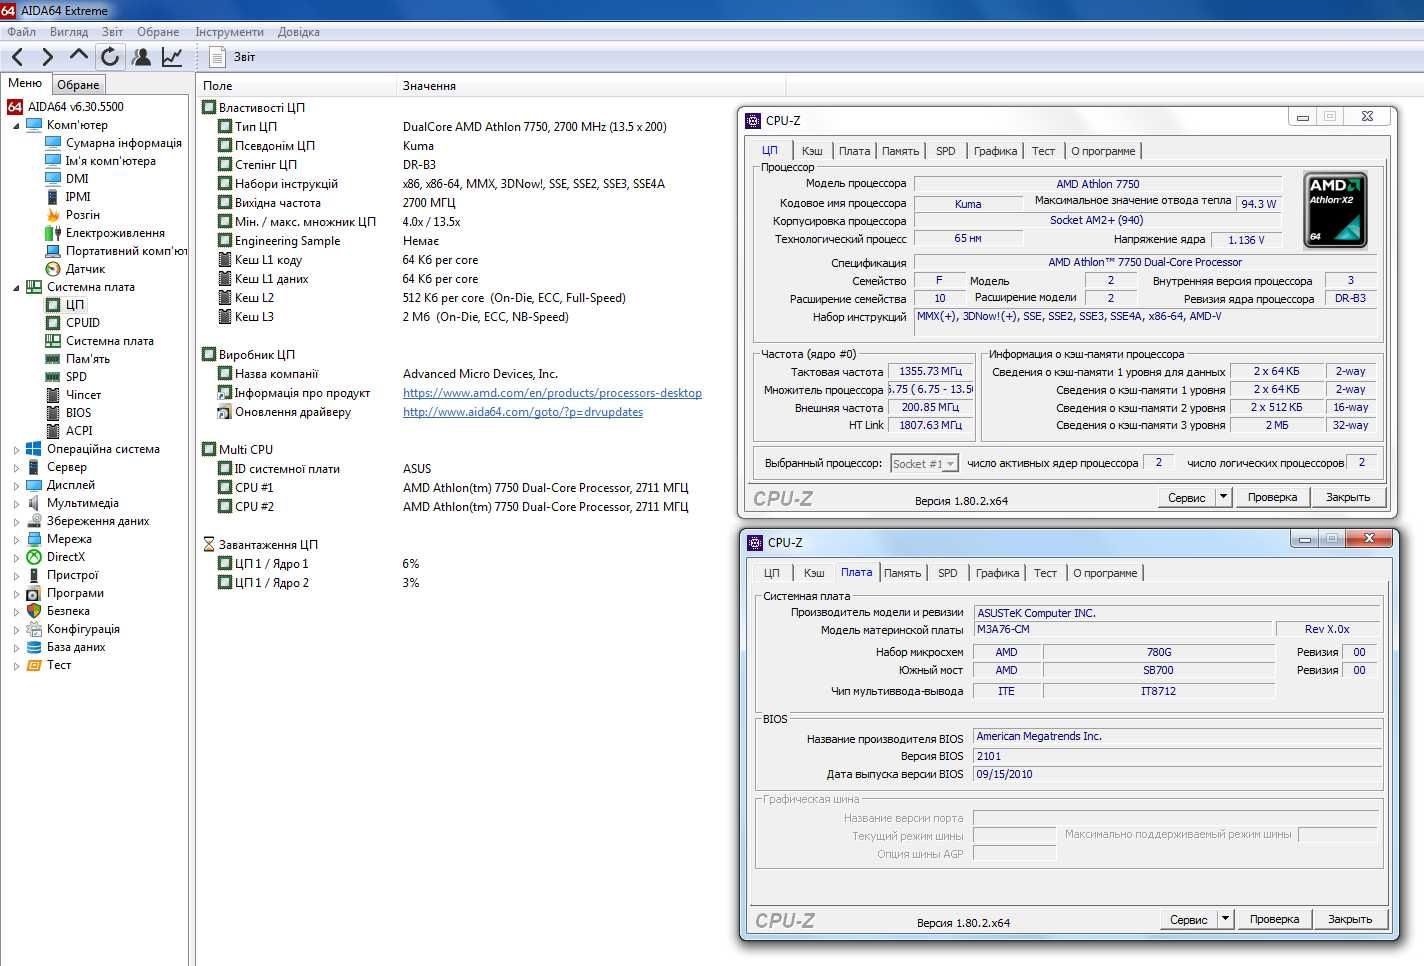Open Звіт menu in the menu bar
The height and width of the screenshot is (966, 1424).
112,32
